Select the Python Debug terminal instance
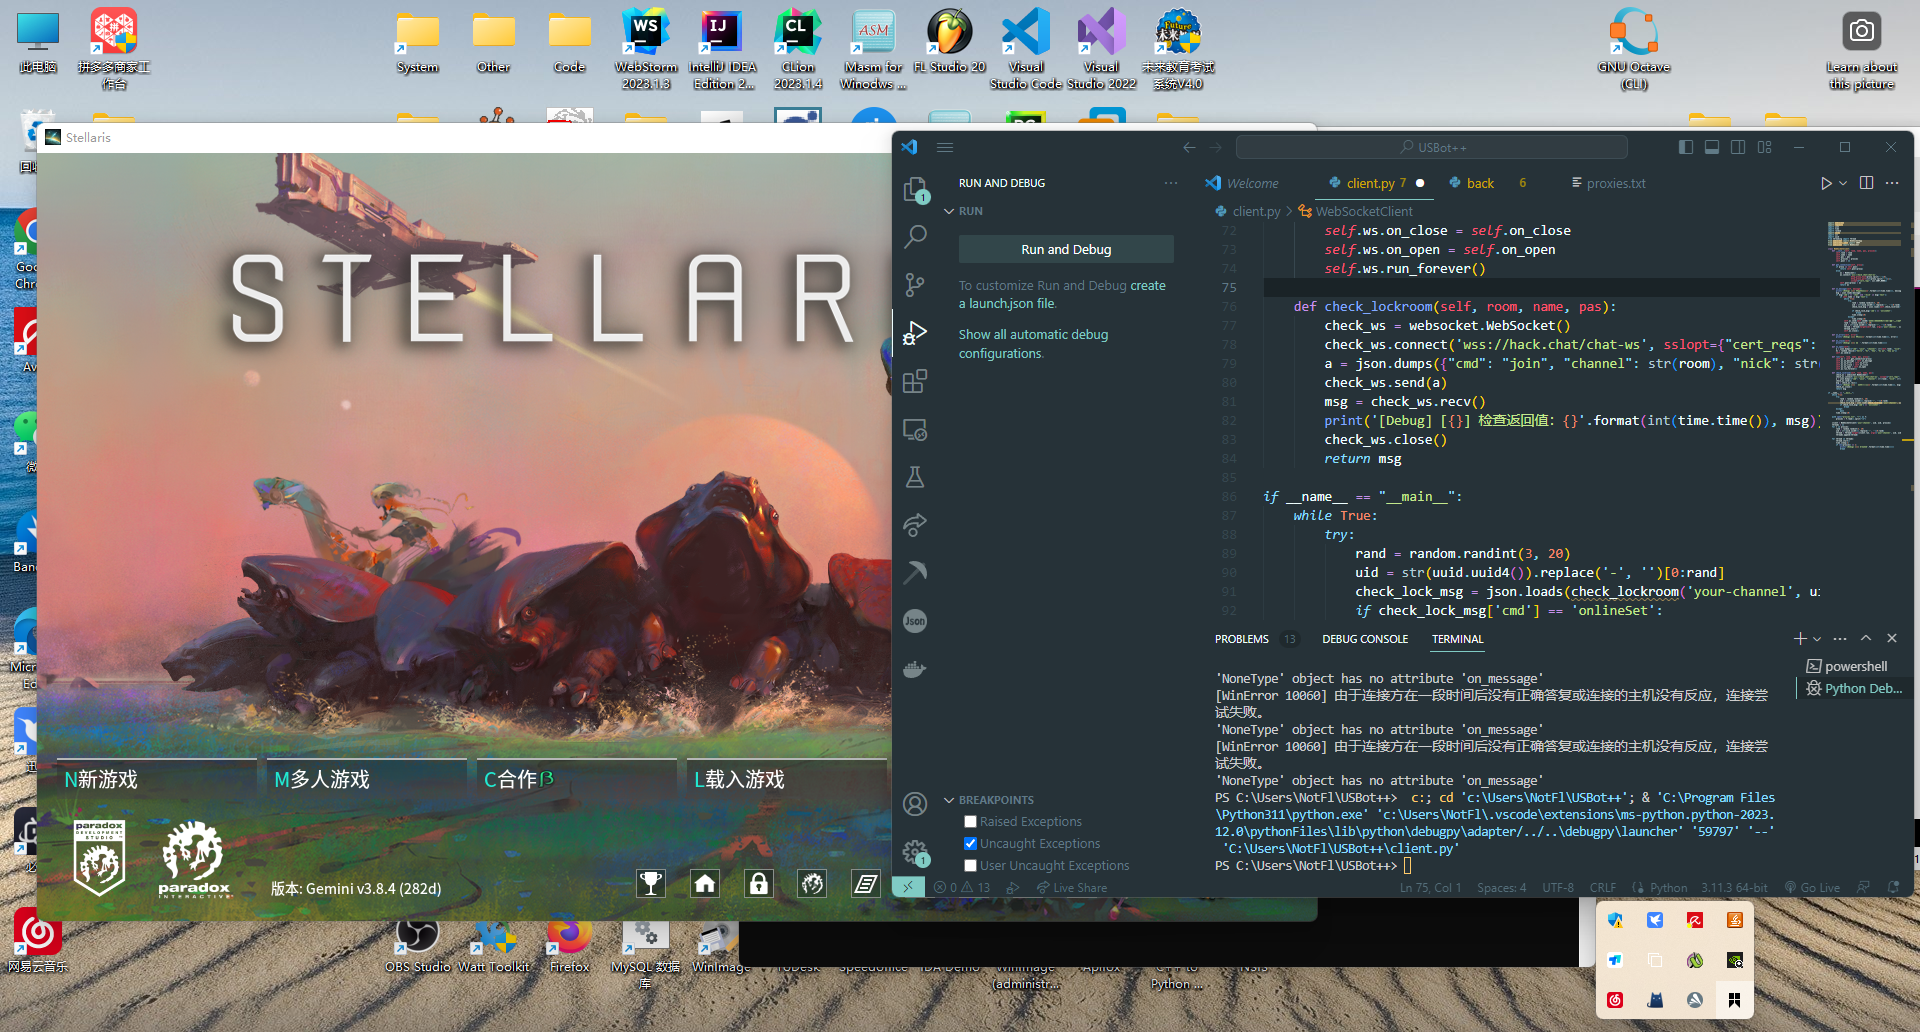 1855,688
